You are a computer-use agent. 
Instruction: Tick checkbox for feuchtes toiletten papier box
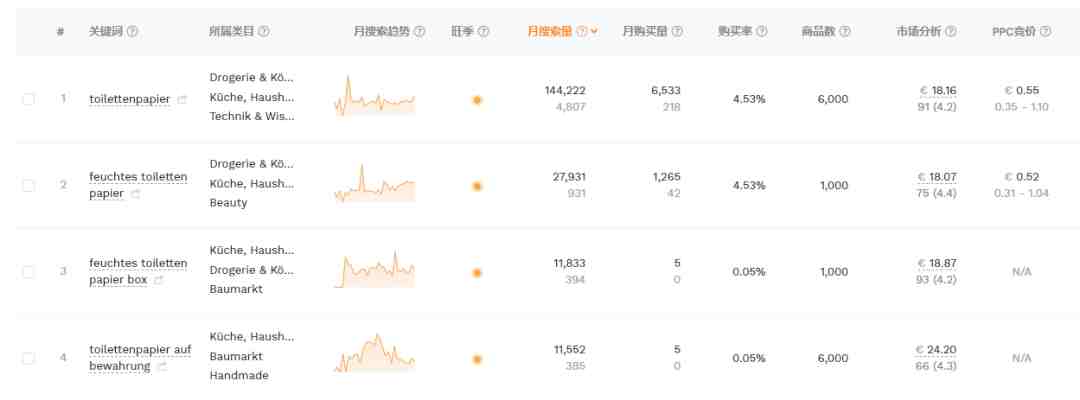tap(28, 272)
